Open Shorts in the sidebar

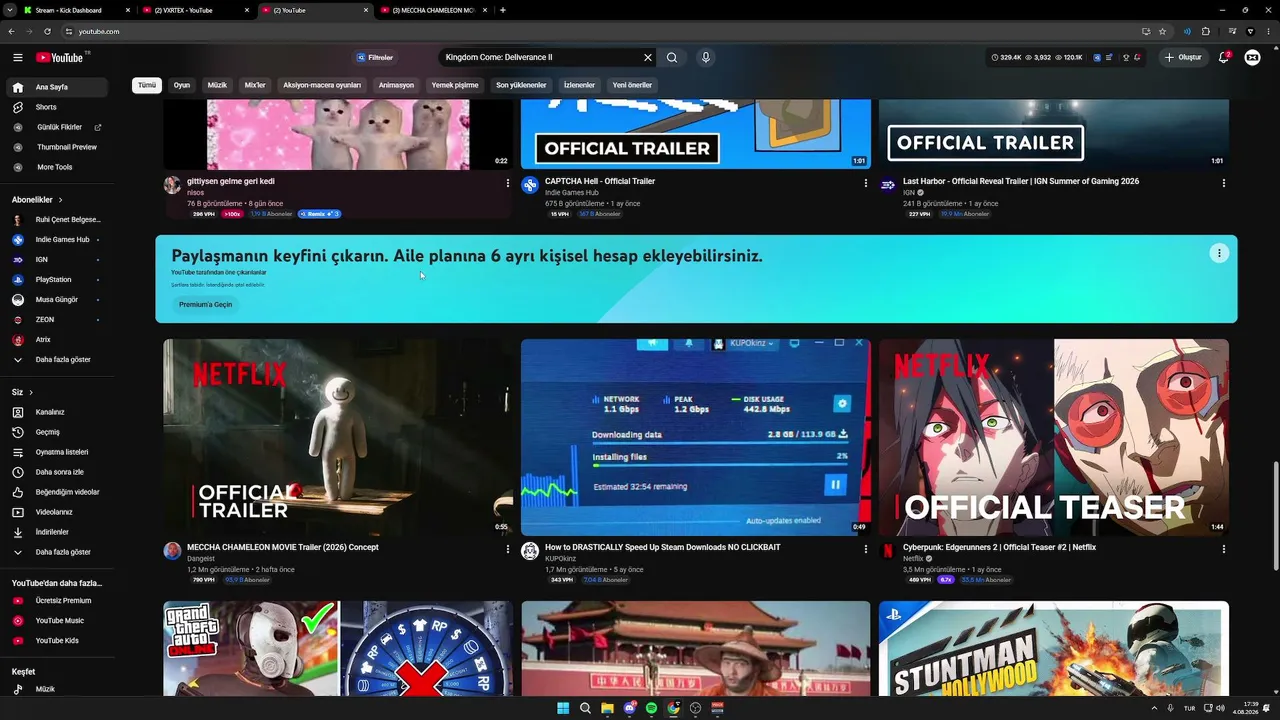55,107
